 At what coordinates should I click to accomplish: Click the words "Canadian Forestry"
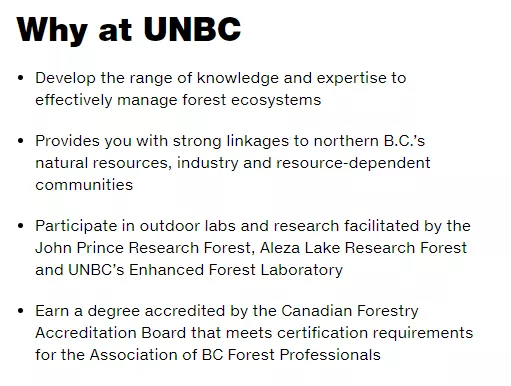point(350,311)
